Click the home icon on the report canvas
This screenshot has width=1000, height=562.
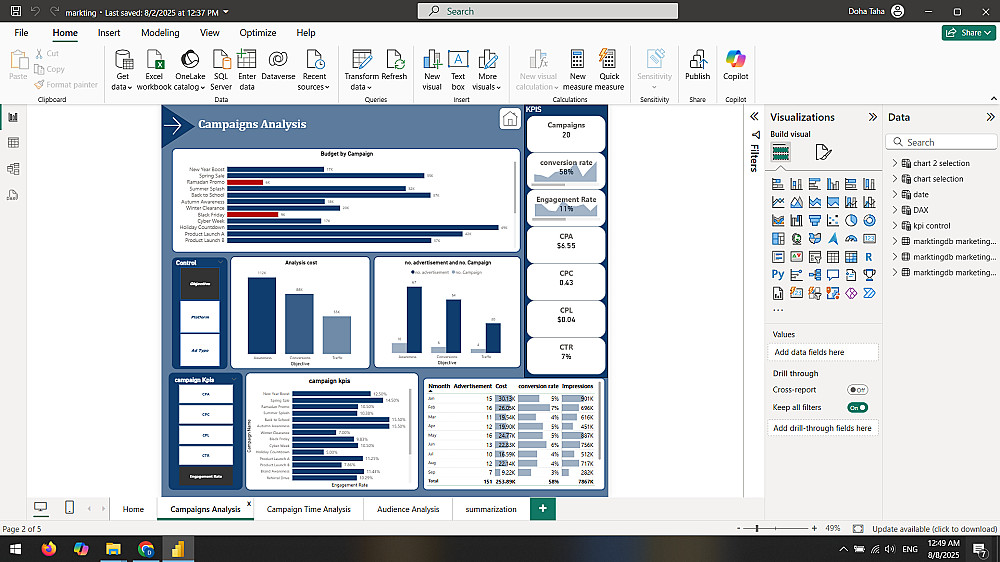(x=510, y=119)
